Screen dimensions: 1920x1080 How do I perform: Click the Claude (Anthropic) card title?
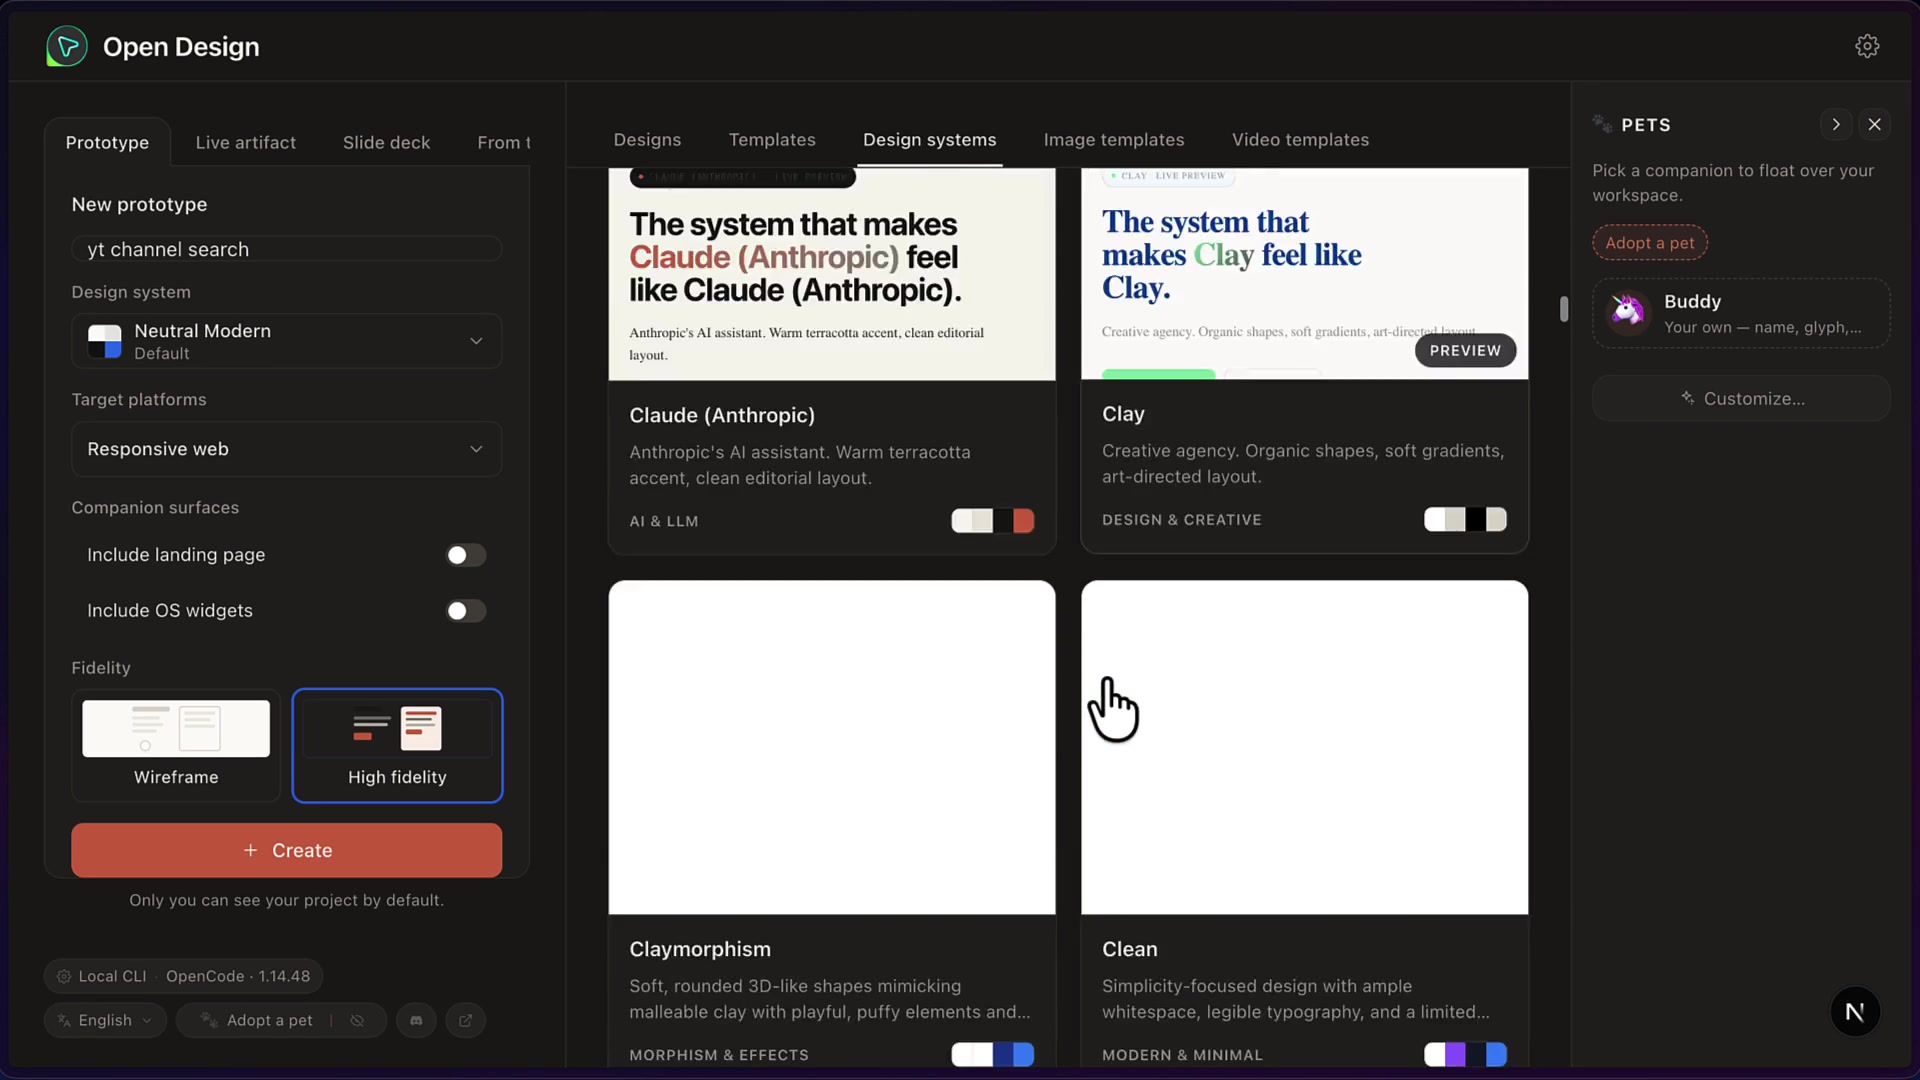coord(722,415)
